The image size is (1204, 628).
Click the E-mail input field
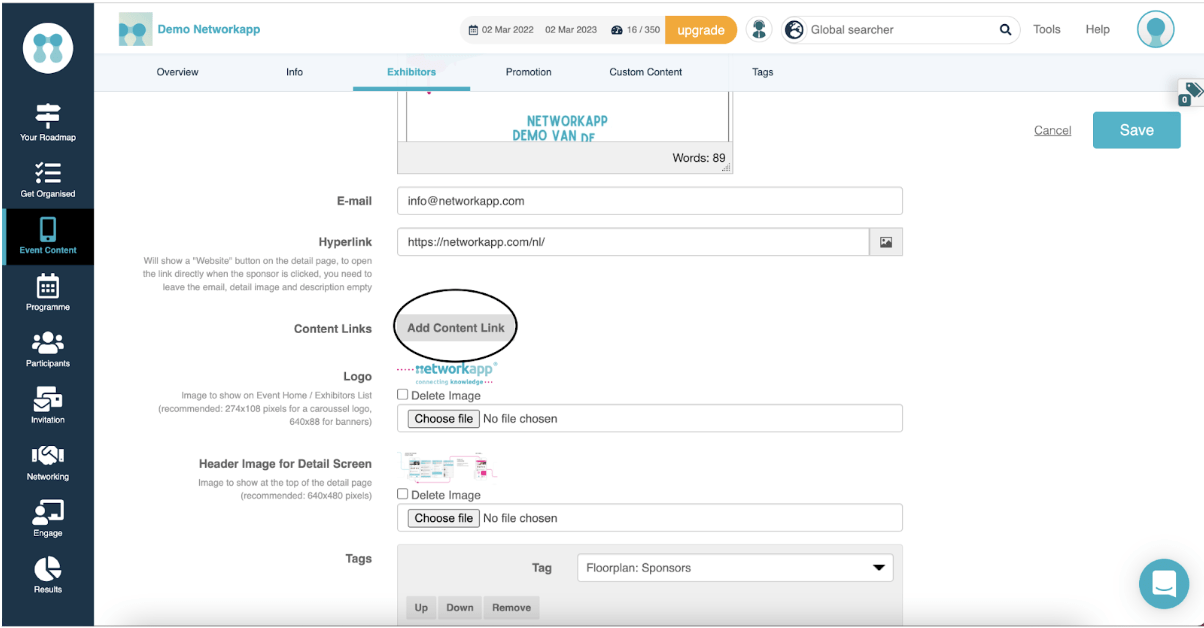[650, 201]
